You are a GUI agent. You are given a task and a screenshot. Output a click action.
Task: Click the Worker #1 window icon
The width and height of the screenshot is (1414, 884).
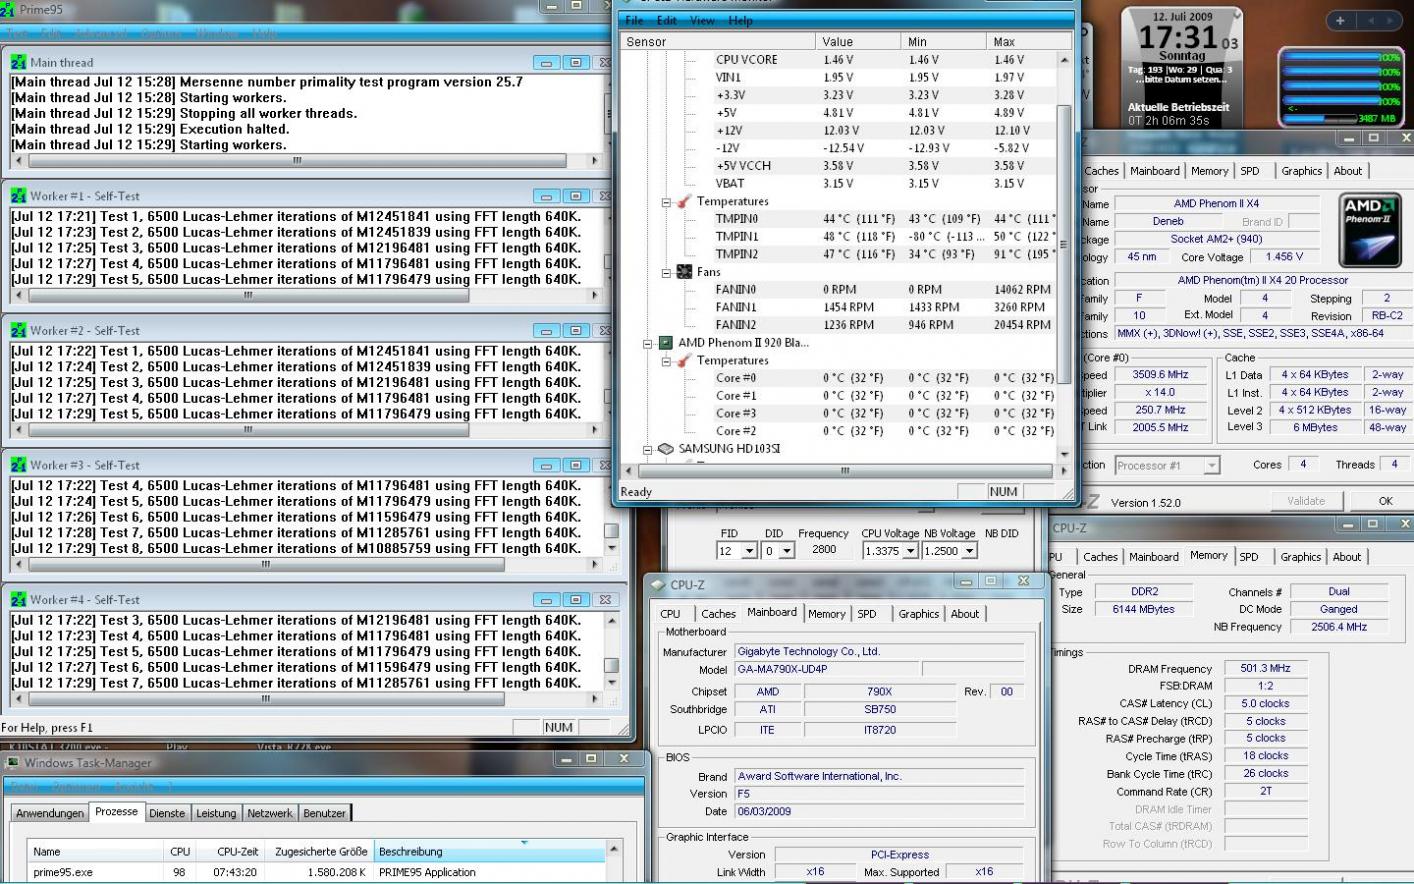(19, 196)
